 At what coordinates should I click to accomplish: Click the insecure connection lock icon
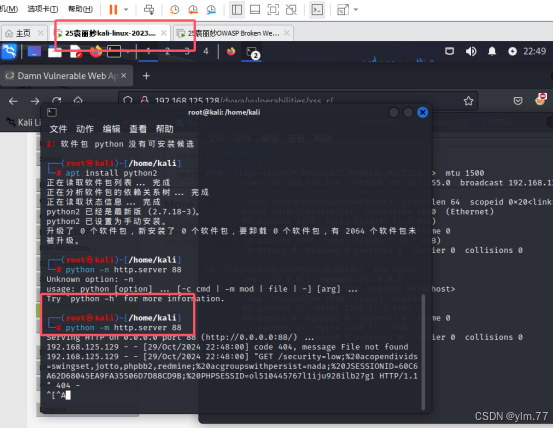coord(144,100)
